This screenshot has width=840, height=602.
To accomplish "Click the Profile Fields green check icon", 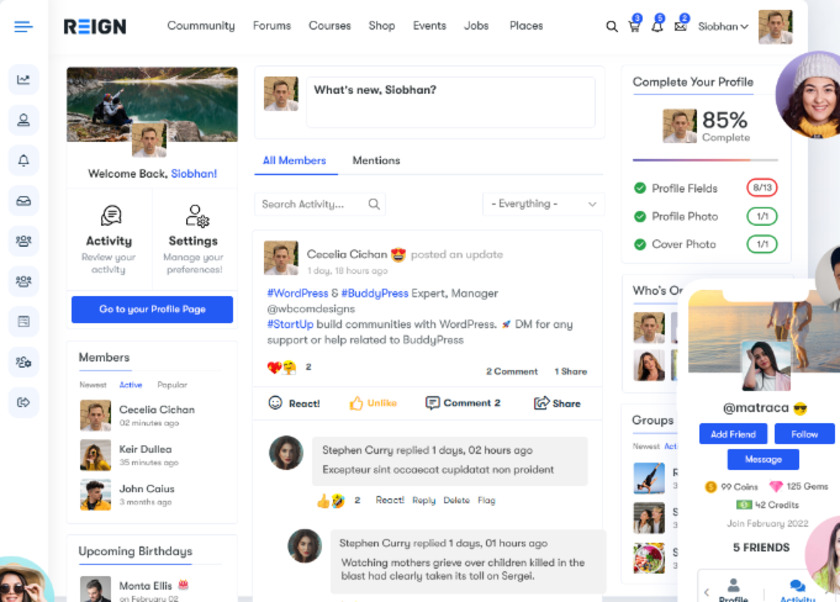I will pyautogui.click(x=640, y=188).
